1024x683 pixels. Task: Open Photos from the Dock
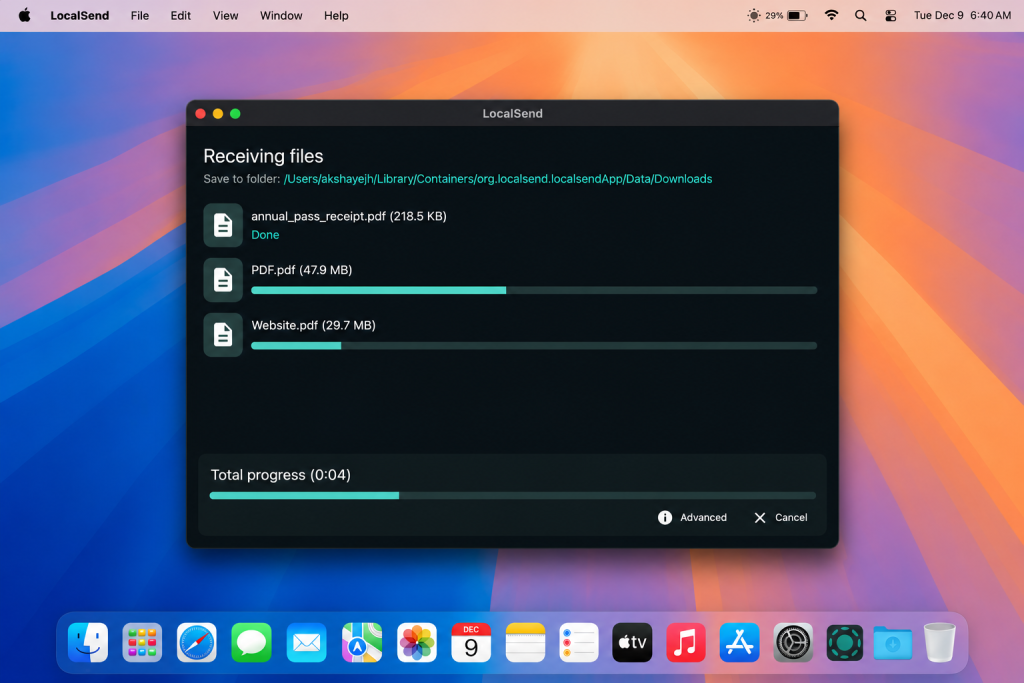click(x=417, y=643)
